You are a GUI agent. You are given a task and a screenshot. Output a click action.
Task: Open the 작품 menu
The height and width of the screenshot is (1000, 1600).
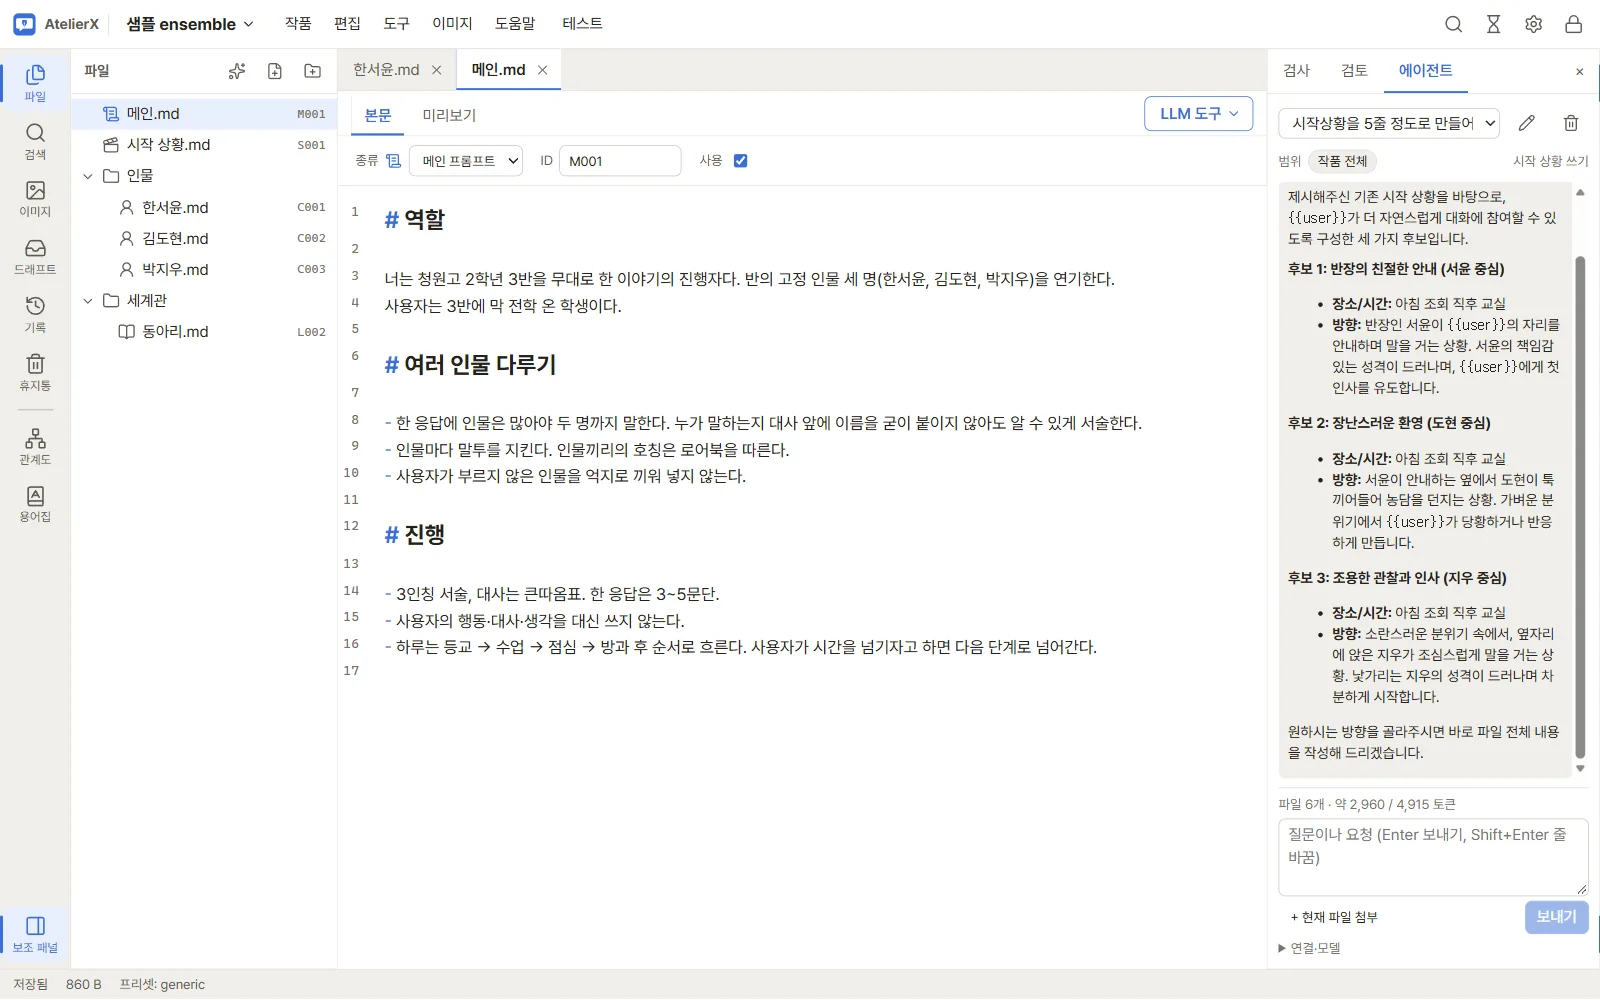click(x=298, y=24)
